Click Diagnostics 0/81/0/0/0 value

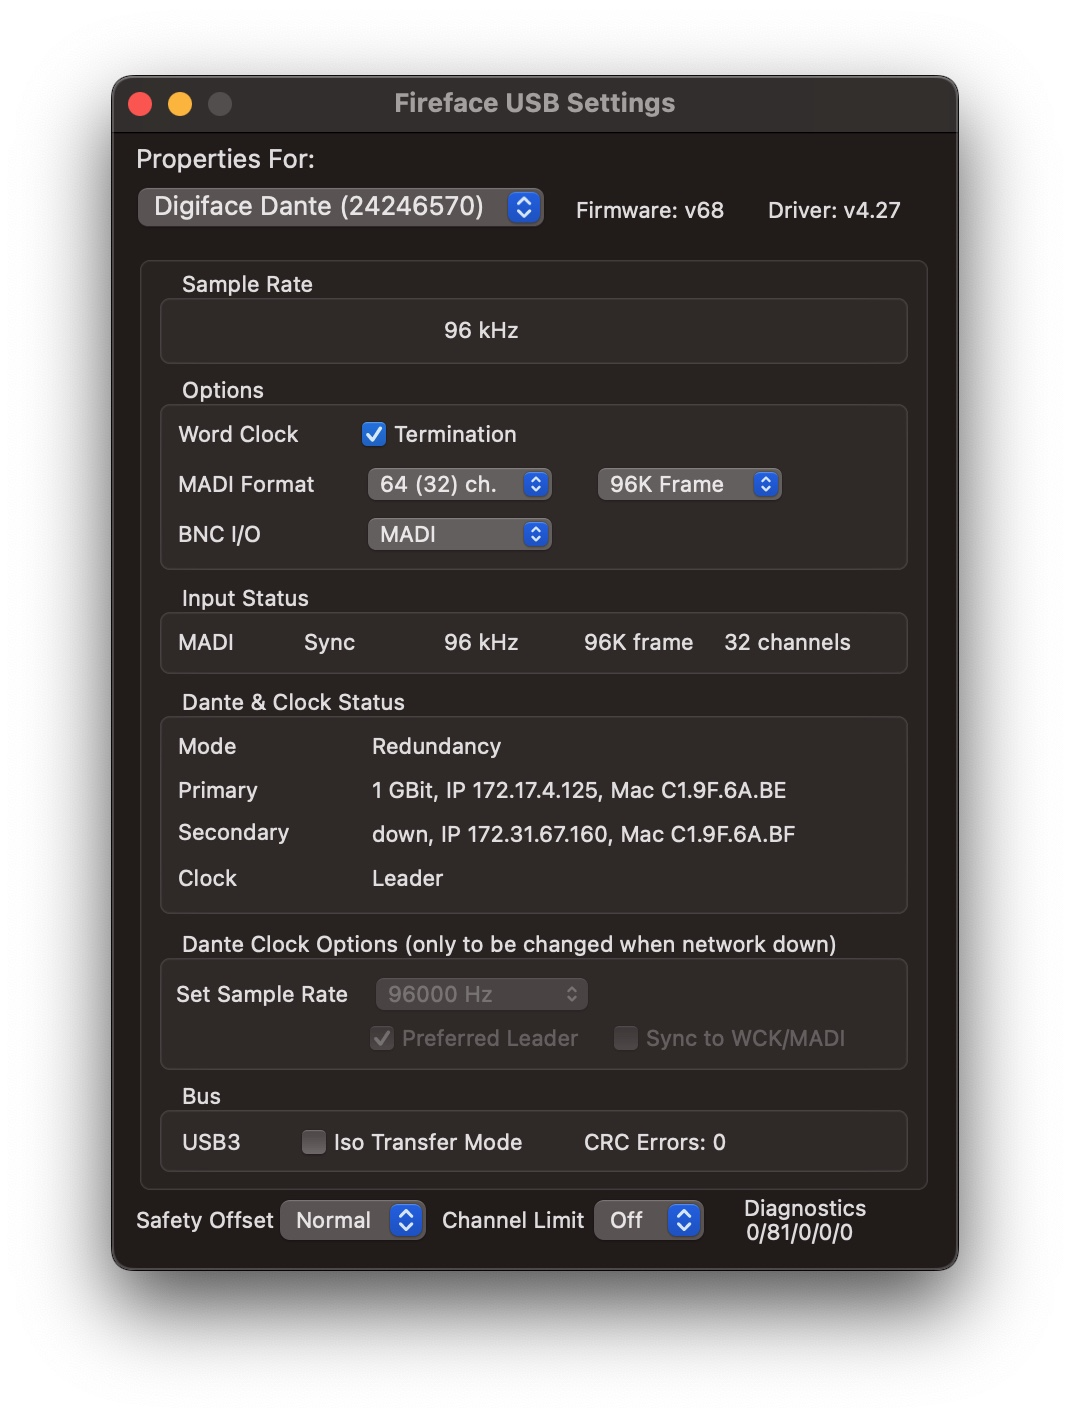click(x=800, y=1232)
